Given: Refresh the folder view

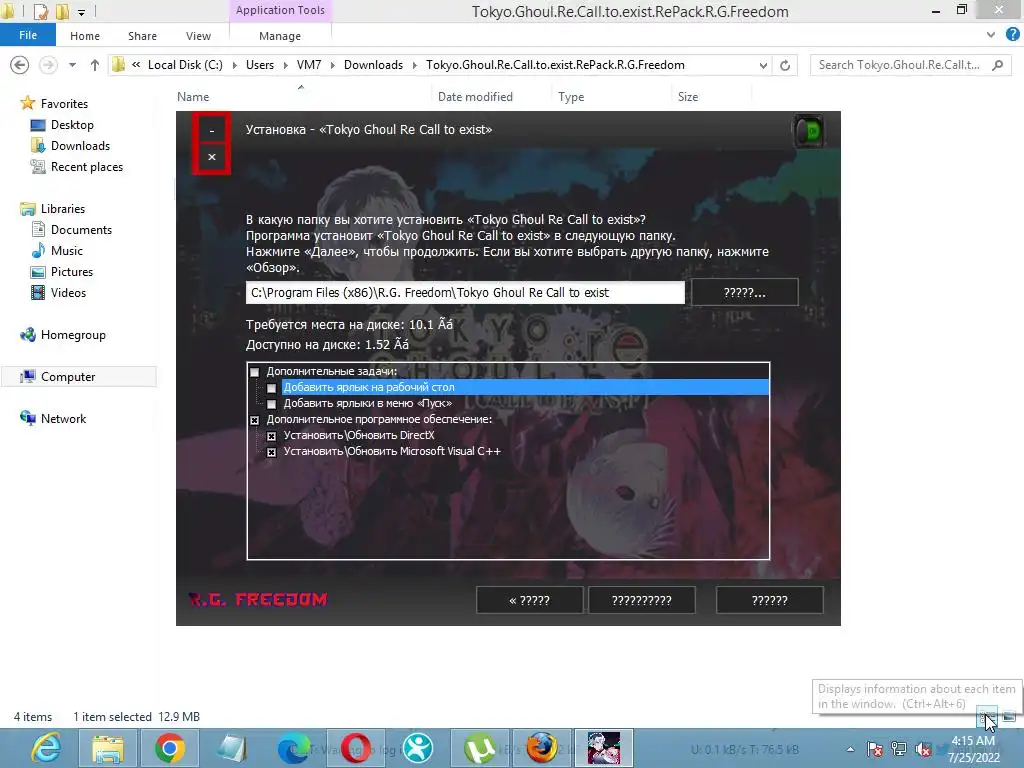Looking at the screenshot, I should click(x=785, y=65).
